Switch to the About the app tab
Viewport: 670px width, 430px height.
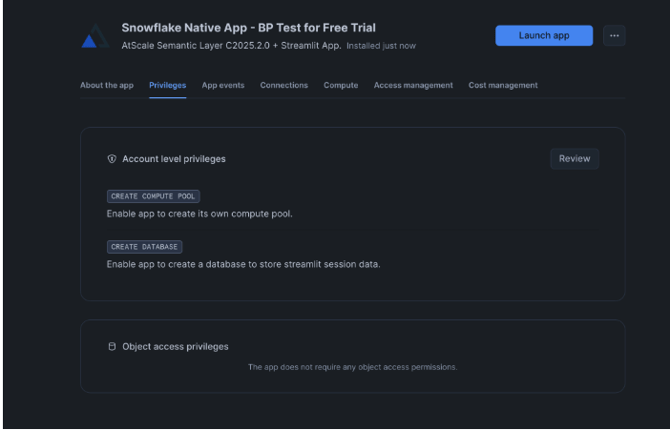107,85
